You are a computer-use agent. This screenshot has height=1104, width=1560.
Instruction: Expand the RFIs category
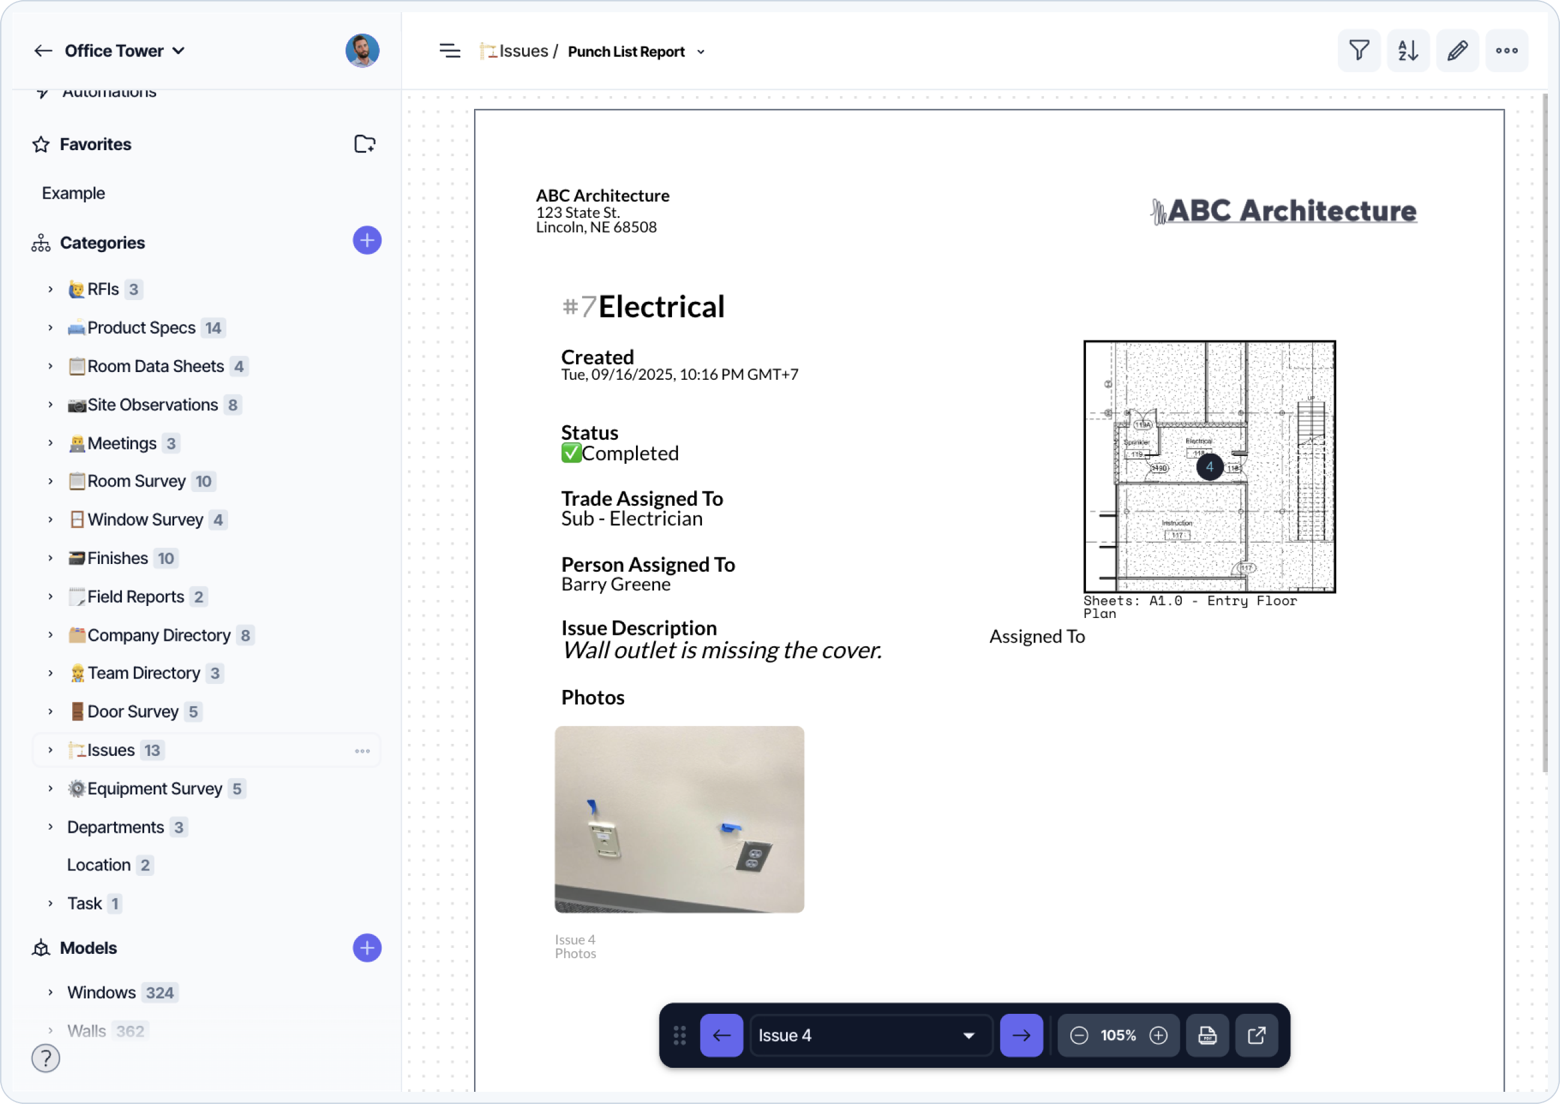(50, 289)
